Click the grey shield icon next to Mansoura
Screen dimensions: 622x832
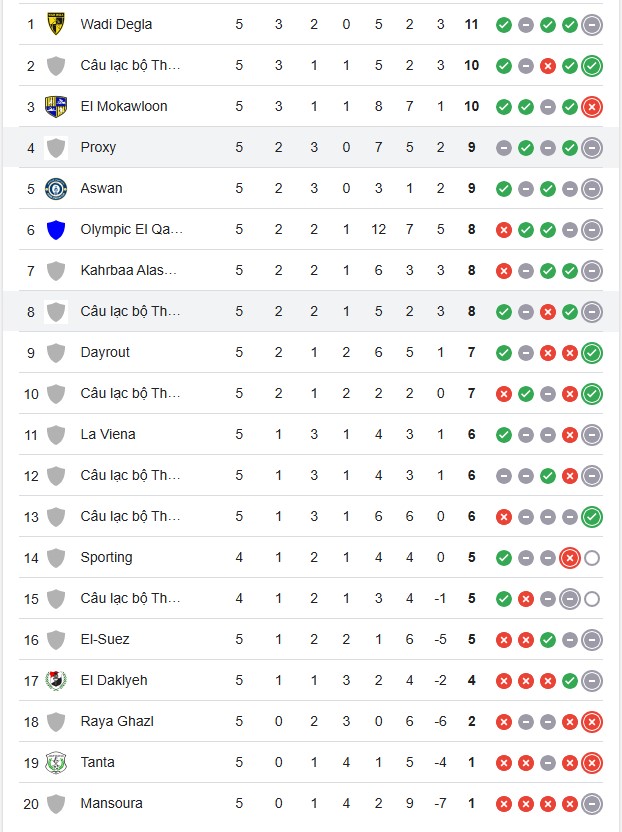(x=56, y=803)
